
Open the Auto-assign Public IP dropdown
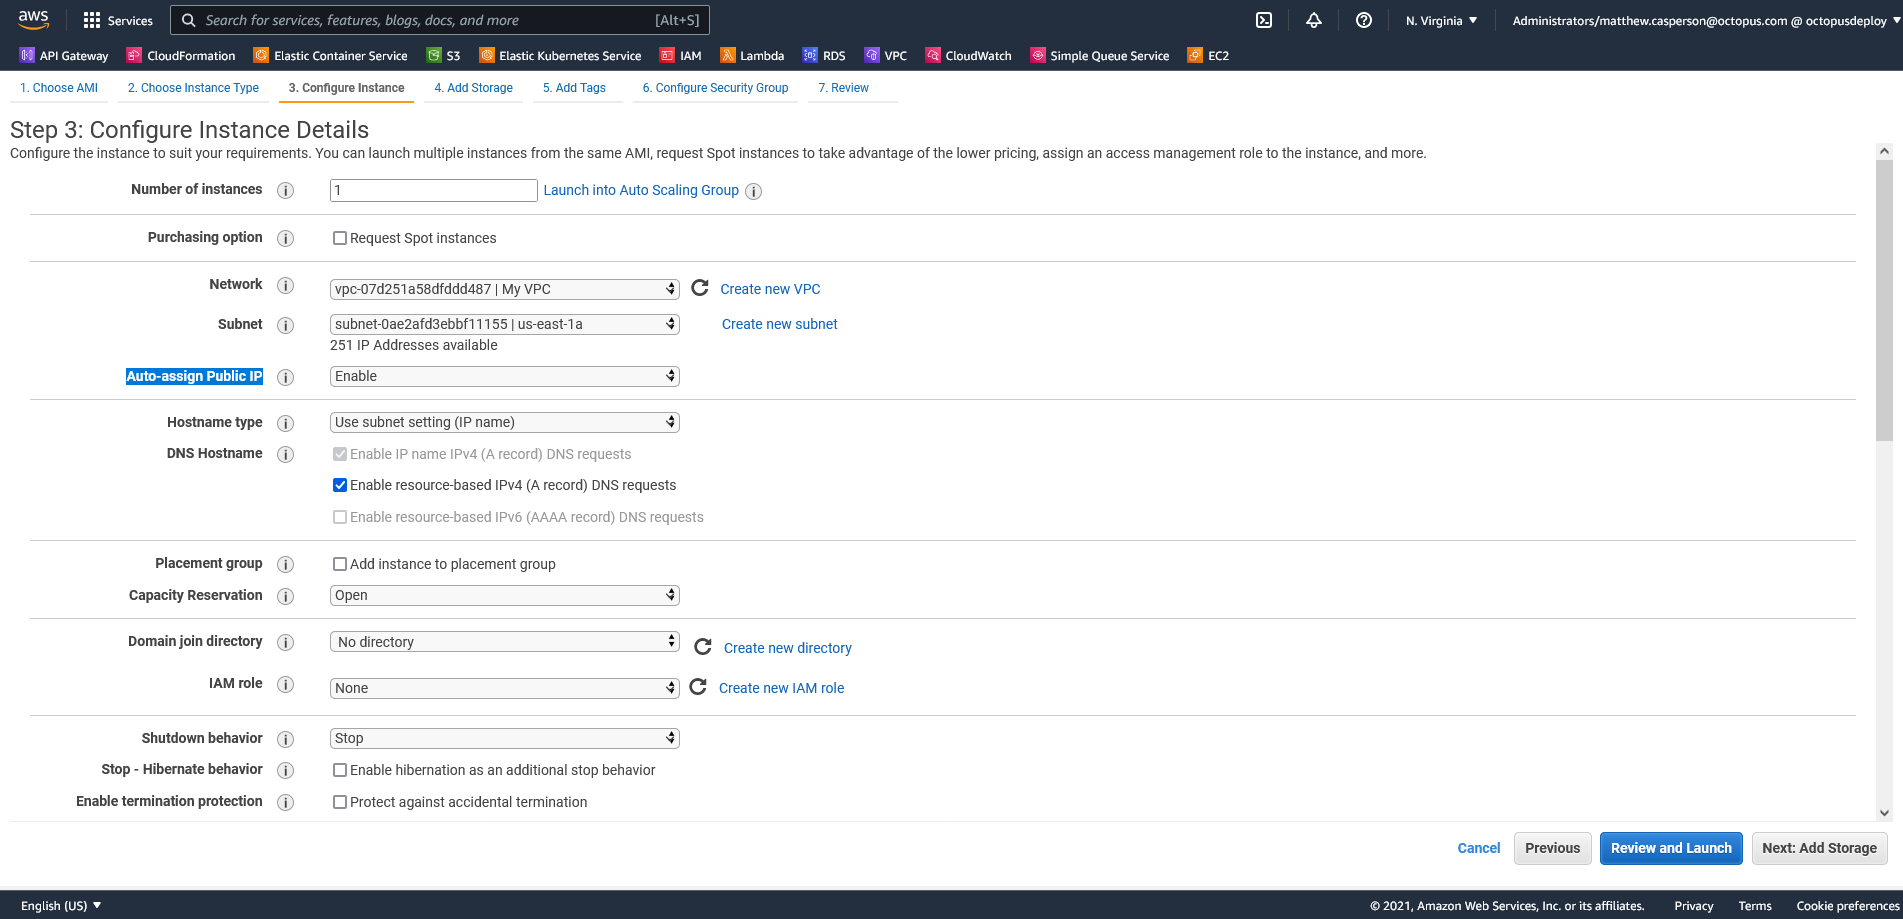(504, 376)
